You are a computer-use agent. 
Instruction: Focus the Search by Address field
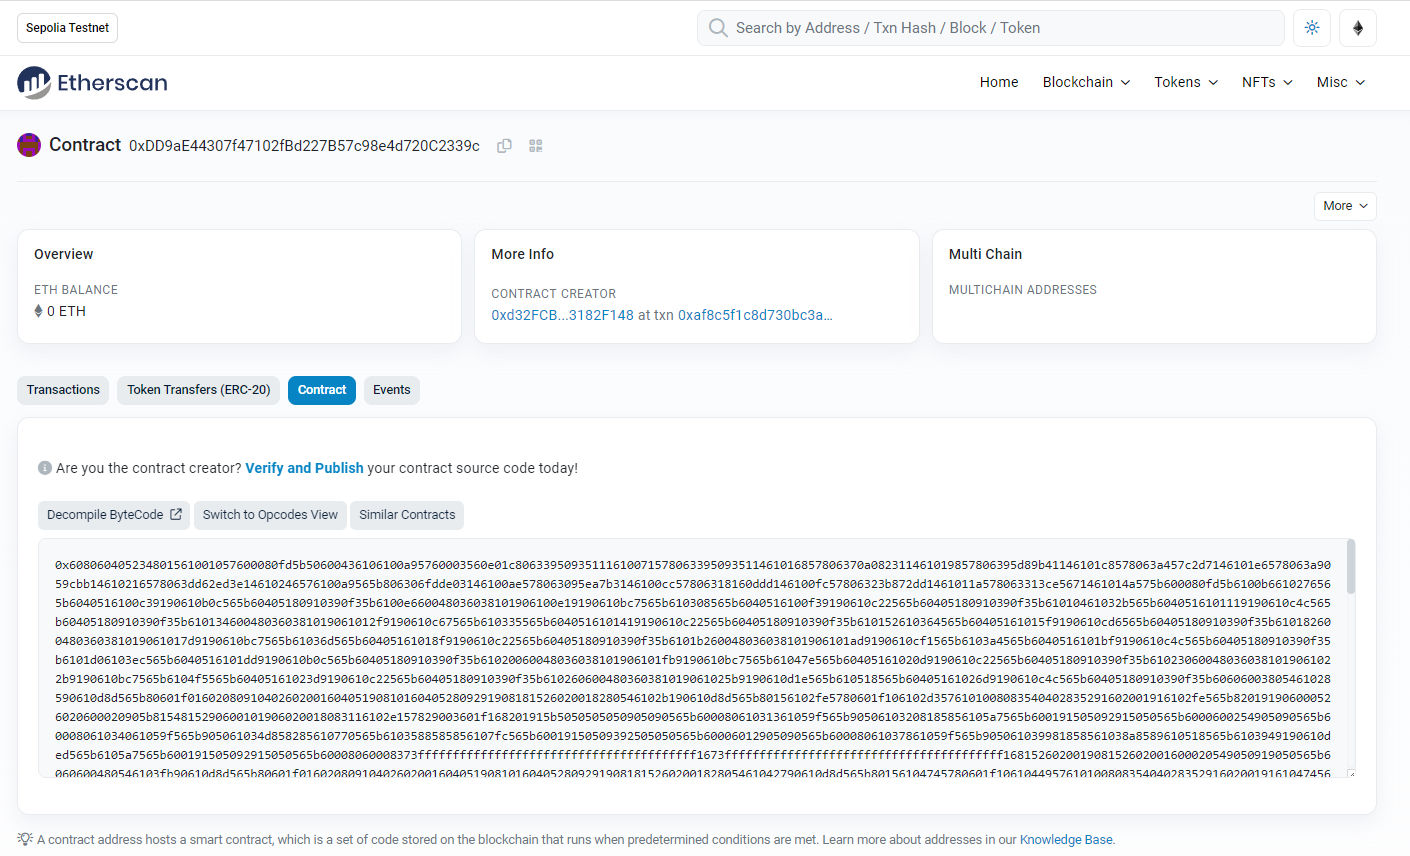pyautogui.click(x=991, y=28)
